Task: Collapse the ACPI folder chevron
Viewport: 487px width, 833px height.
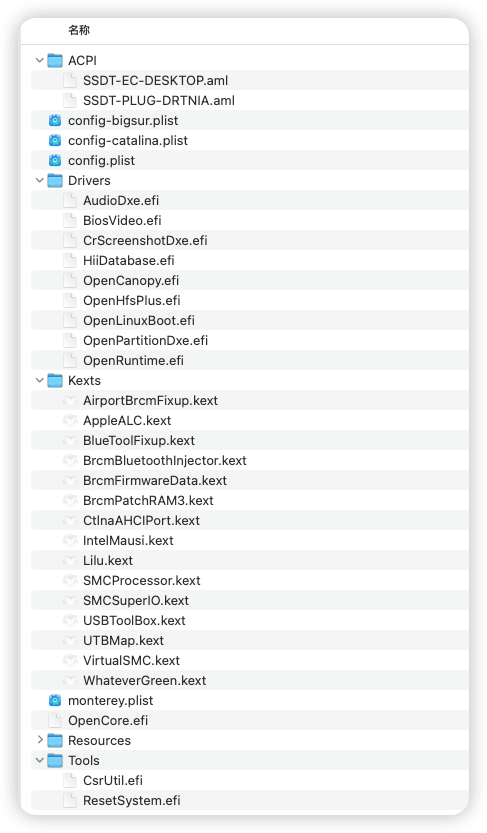Action: pos(39,61)
